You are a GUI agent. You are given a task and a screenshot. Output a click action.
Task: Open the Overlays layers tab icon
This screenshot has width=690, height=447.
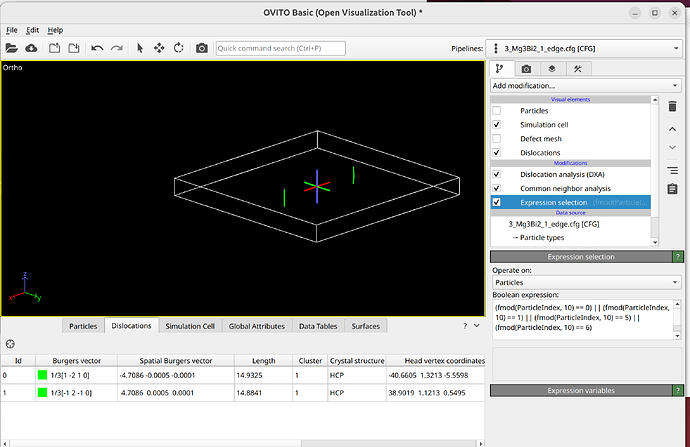click(x=552, y=69)
